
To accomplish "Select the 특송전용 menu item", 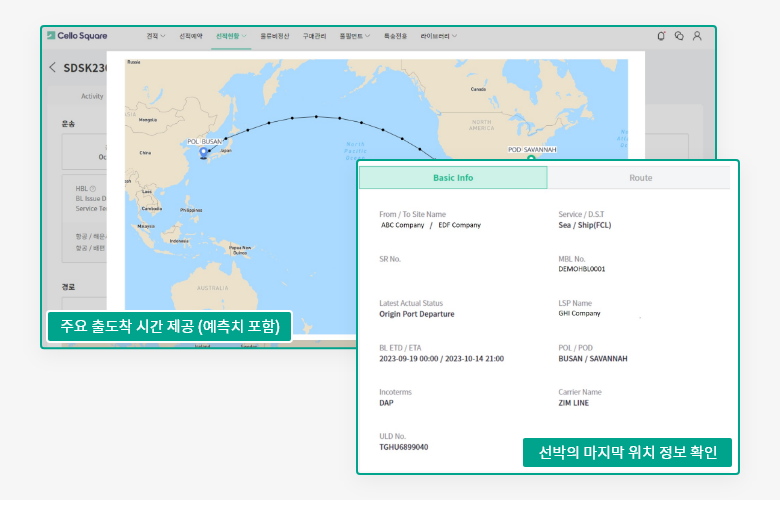I will pyautogui.click(x=395, y=36).
